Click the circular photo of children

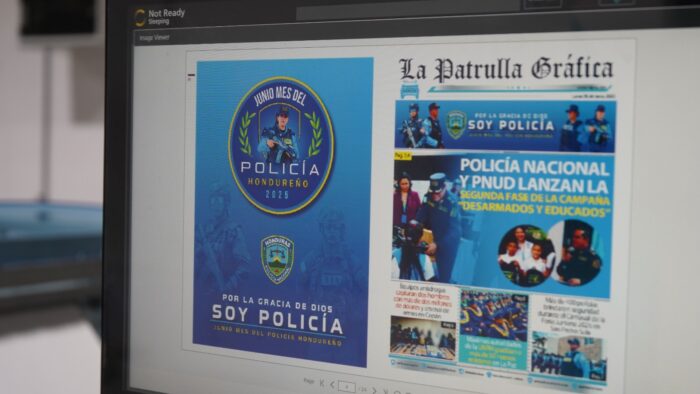tap(526, 255)
